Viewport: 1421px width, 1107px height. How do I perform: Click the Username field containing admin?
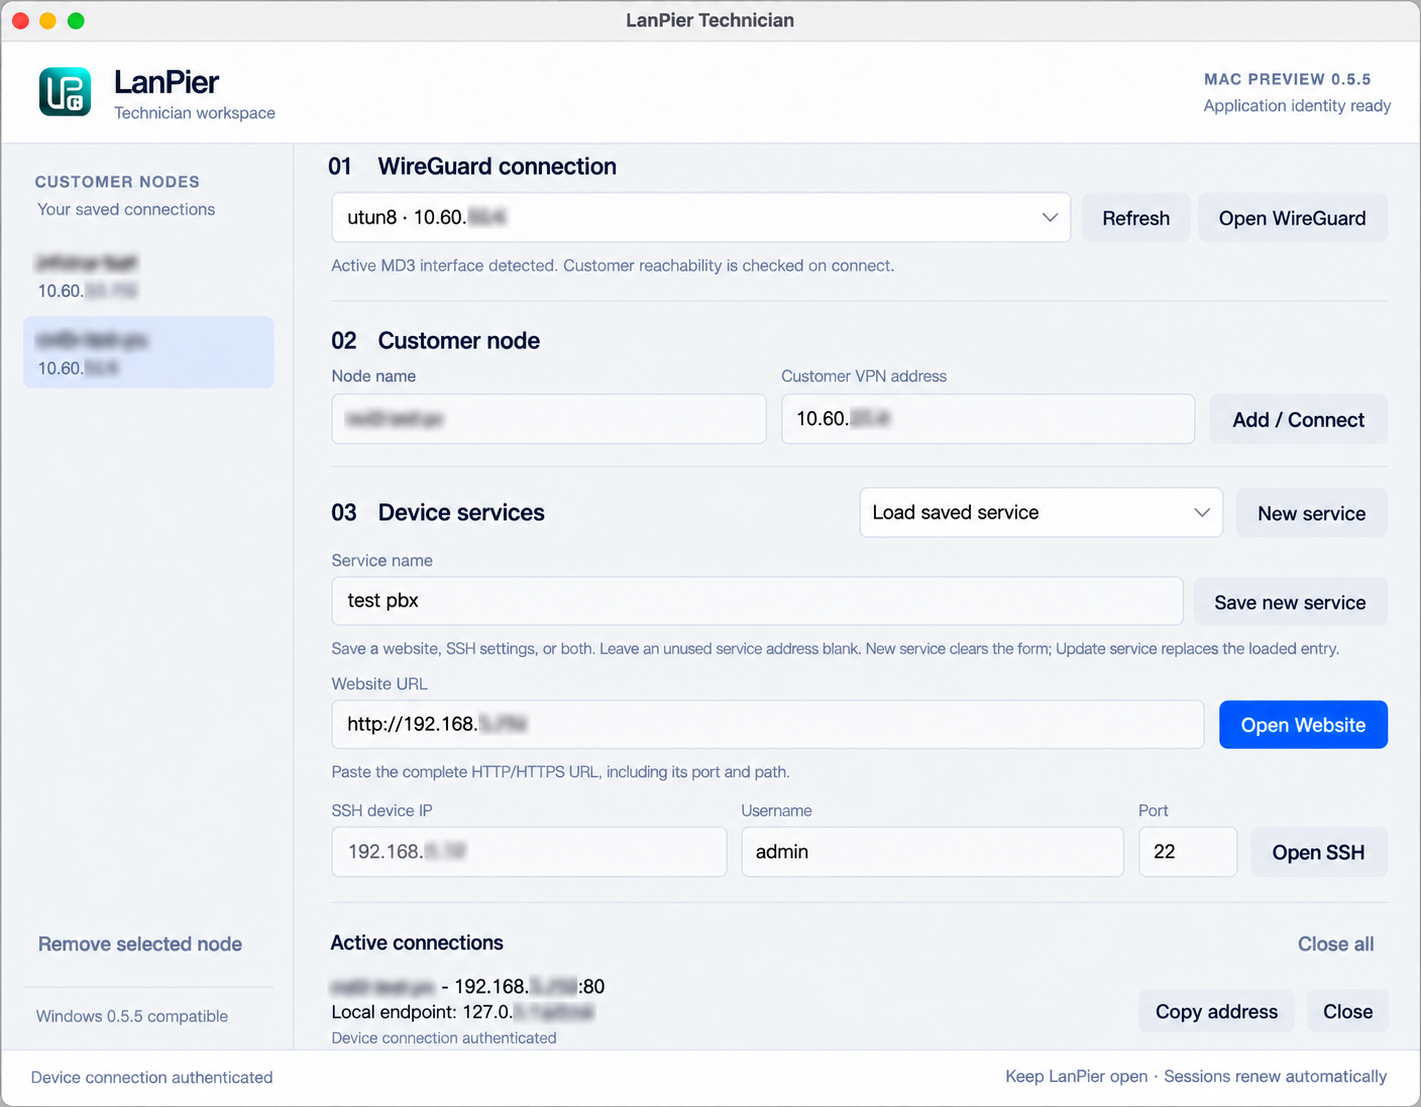pos(932,852)
